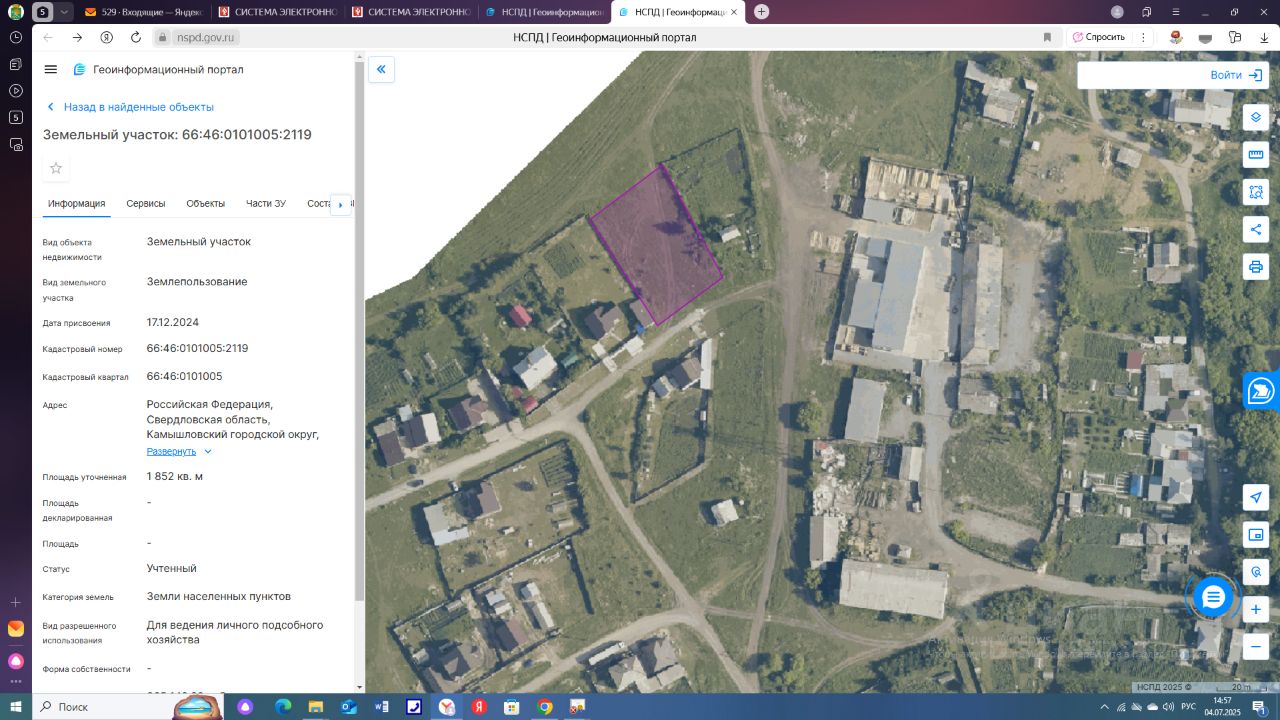Viewport: 1280px width, 720px height.
Task: Go back to found objects list
Action: click(130, 107)
